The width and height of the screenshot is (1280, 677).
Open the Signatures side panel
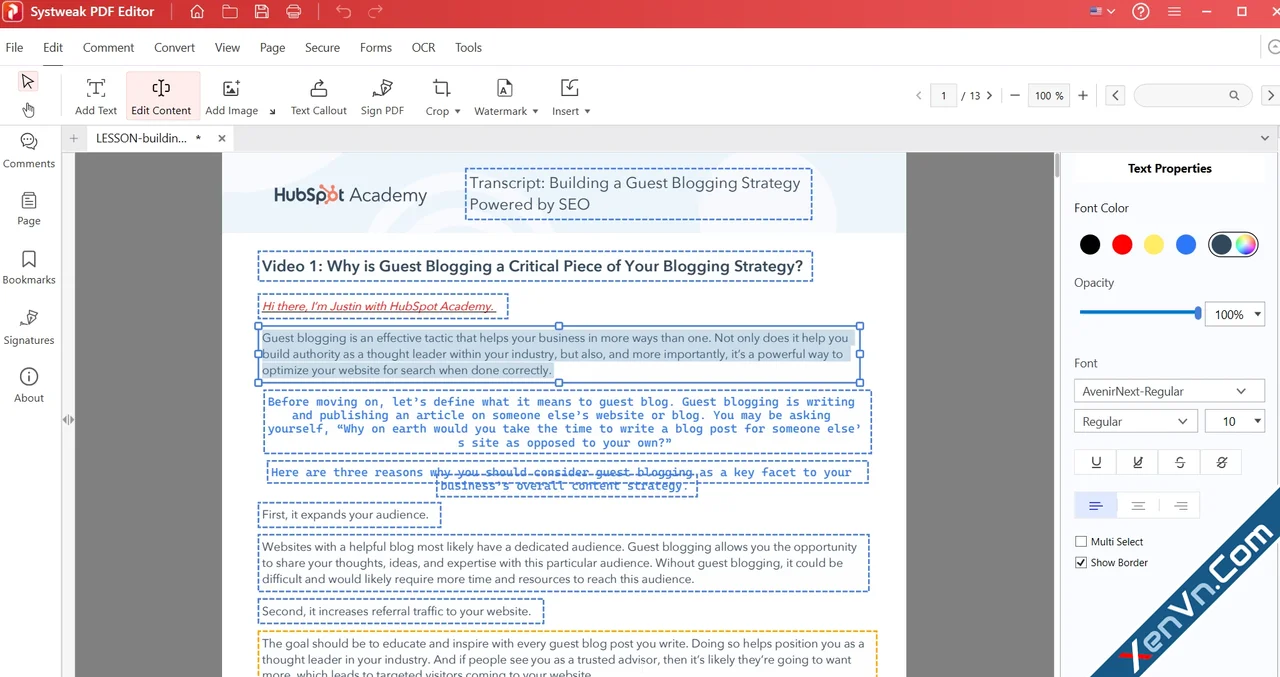click(x=29, y=327)
